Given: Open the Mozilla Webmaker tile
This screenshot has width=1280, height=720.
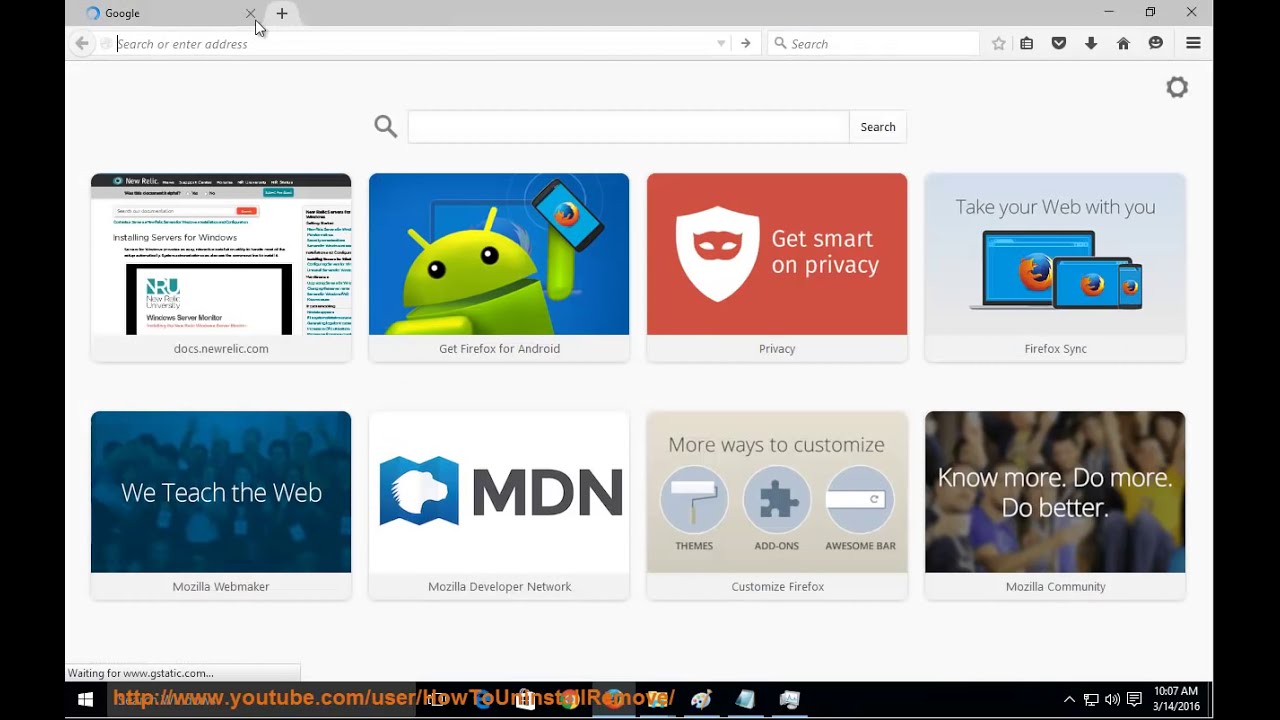Looking at the screenshot, I should pyautogui.click(x=221, y=504).
